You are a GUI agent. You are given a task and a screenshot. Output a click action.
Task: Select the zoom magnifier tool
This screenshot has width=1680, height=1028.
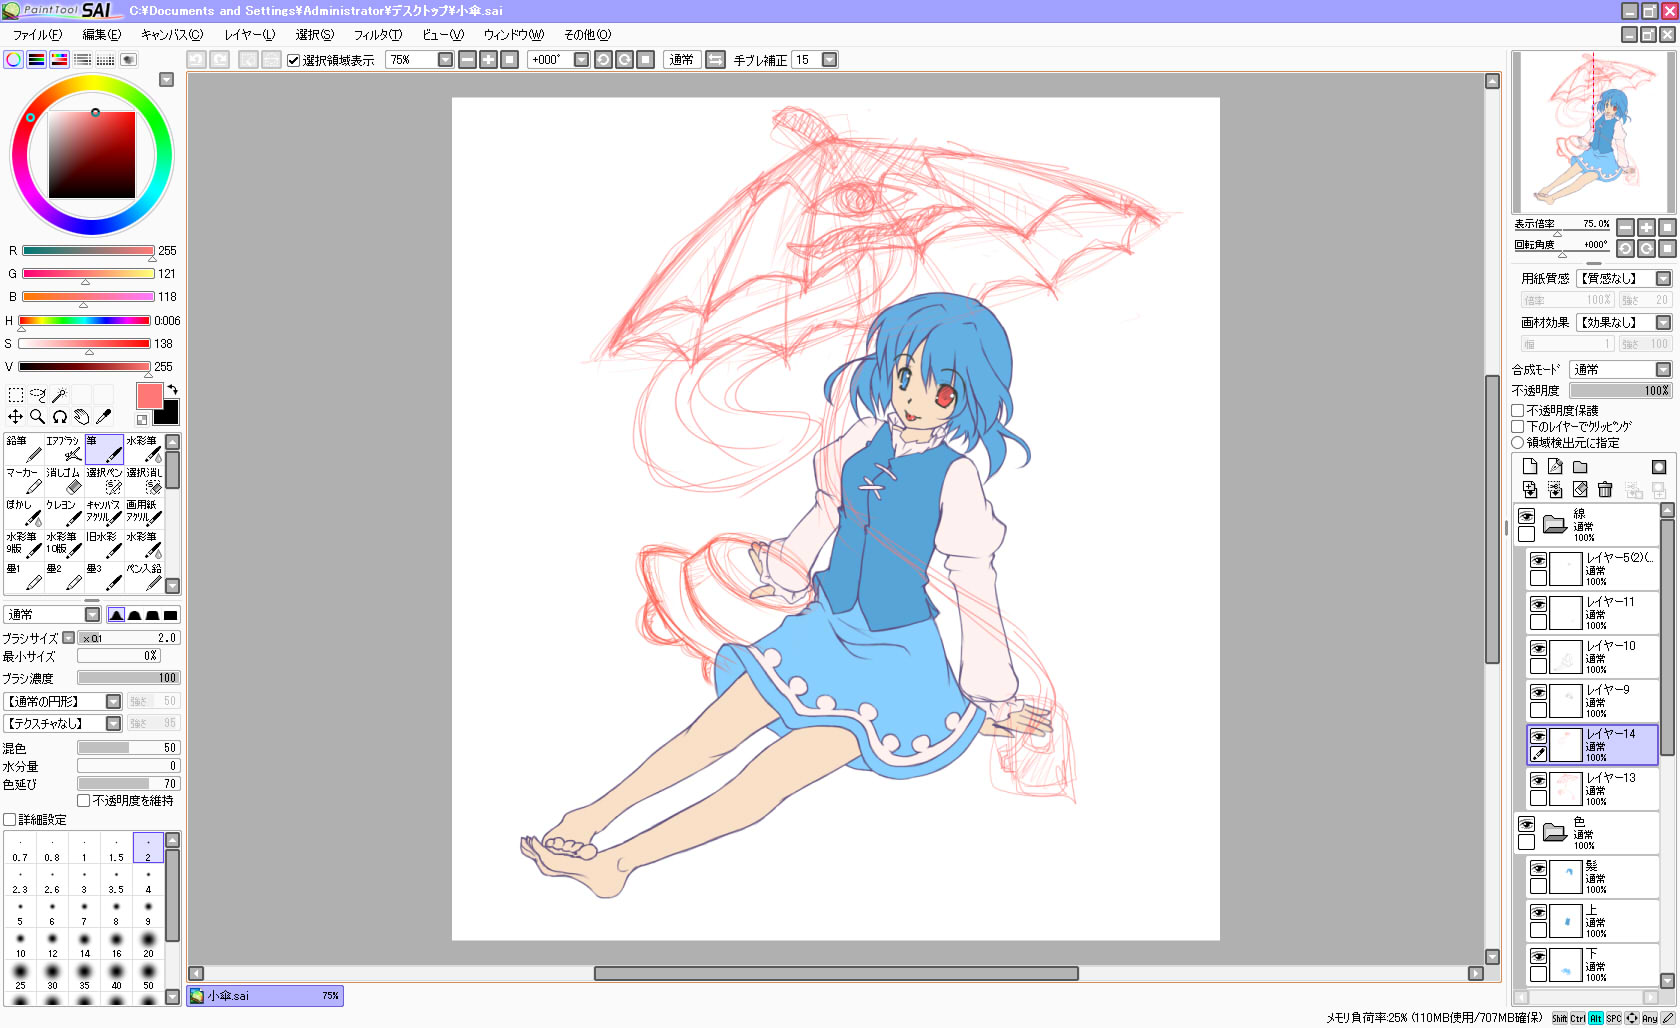click(x=37, y=417)
